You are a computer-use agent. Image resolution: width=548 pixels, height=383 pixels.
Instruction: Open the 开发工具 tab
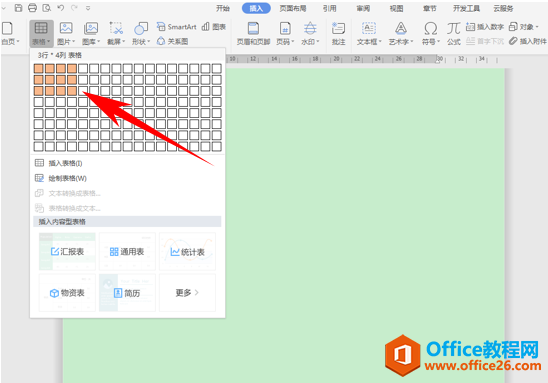pos(466,8)
